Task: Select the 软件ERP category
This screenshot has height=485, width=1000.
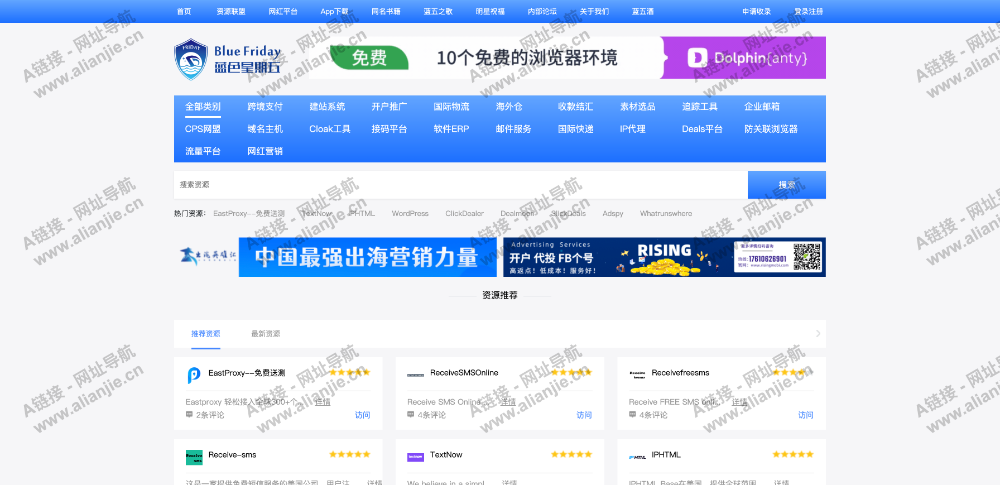Action: [x=452, y=129]
